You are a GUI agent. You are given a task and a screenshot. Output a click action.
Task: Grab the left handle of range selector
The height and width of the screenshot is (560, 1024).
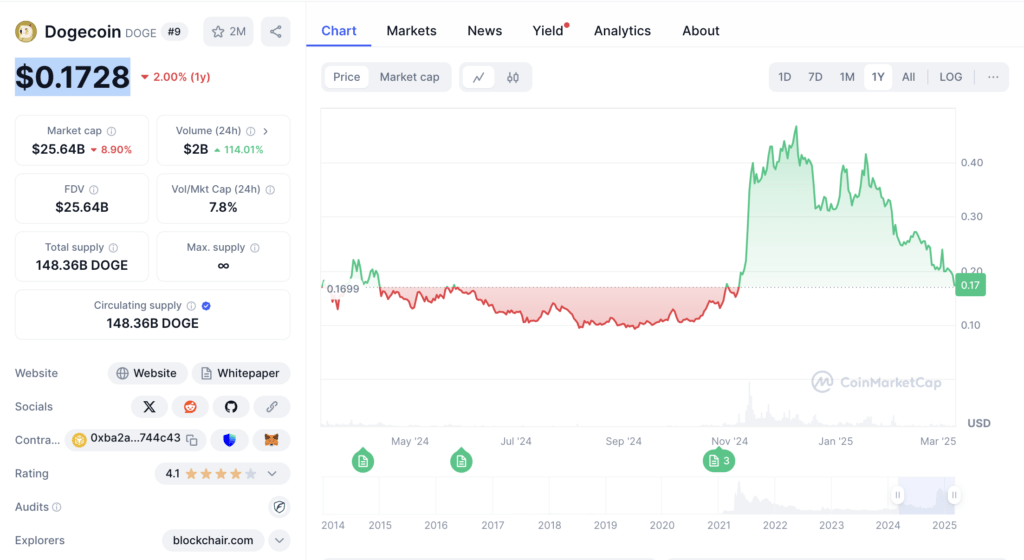click(x=898, y=495)
